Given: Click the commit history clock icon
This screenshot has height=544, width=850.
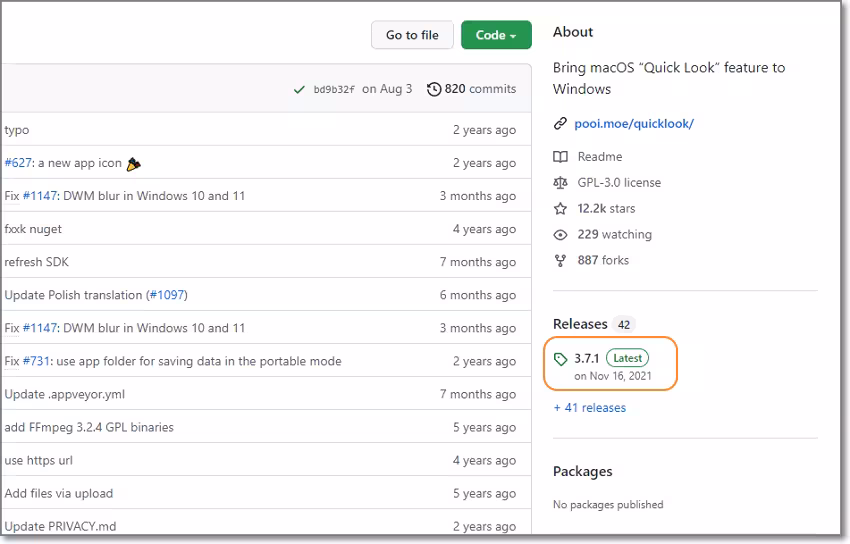Looking at the screenshot, I should 434,89.
